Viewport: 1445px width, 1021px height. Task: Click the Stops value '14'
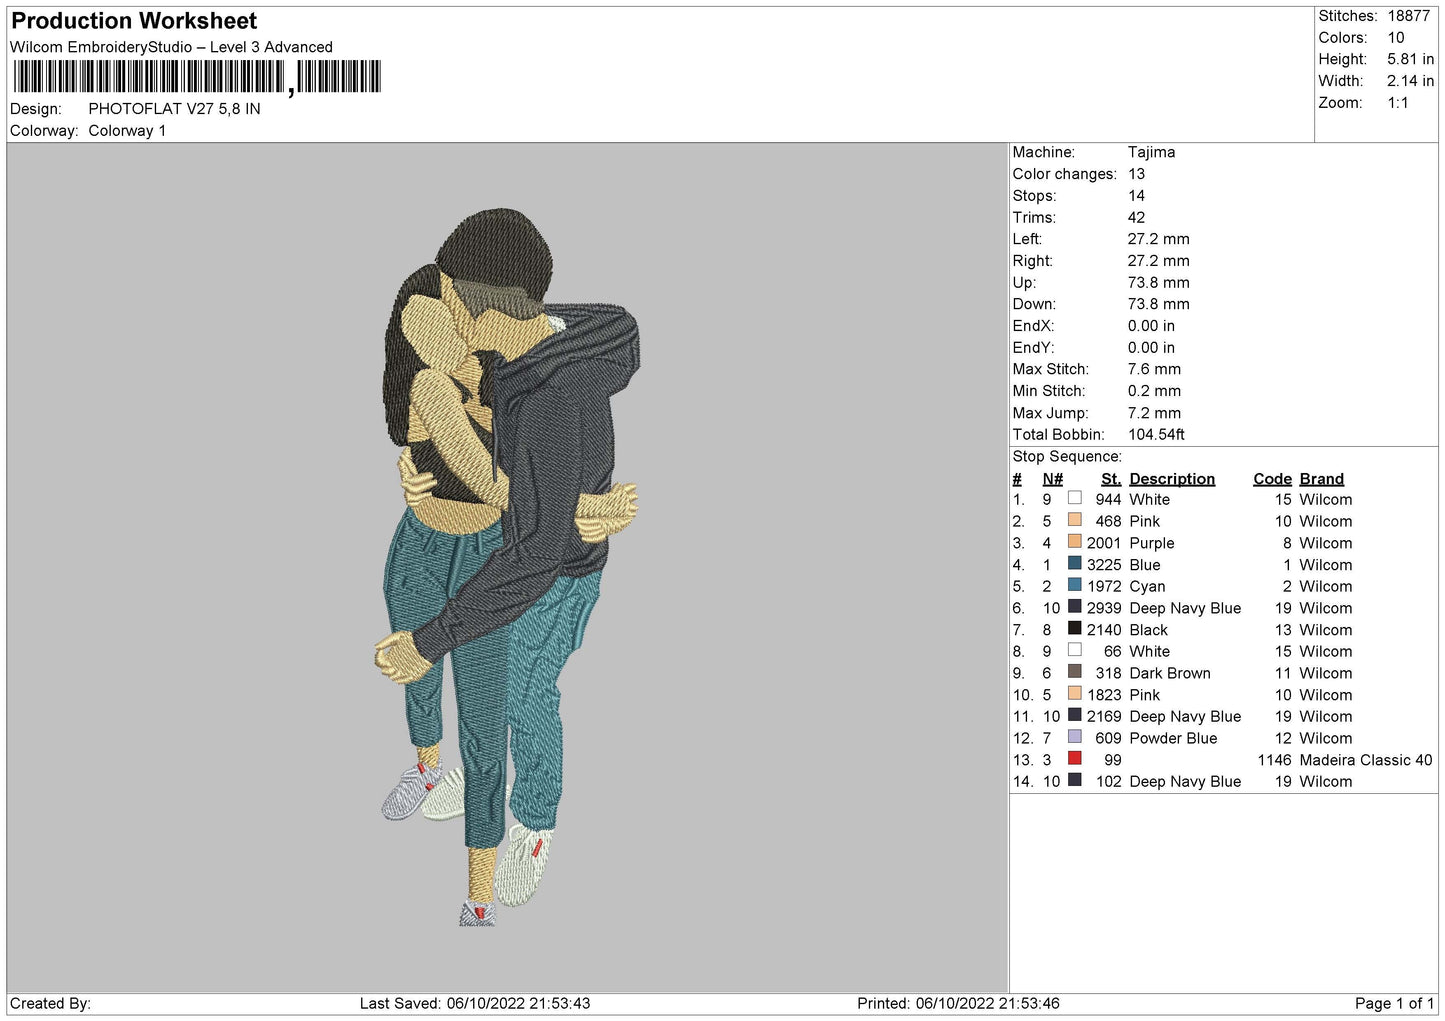pos(1136,196)
